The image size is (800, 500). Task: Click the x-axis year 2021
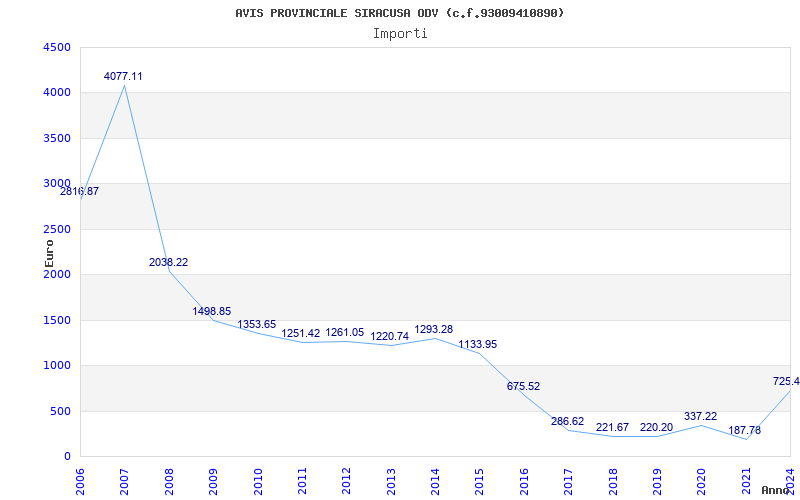(746, 482)
